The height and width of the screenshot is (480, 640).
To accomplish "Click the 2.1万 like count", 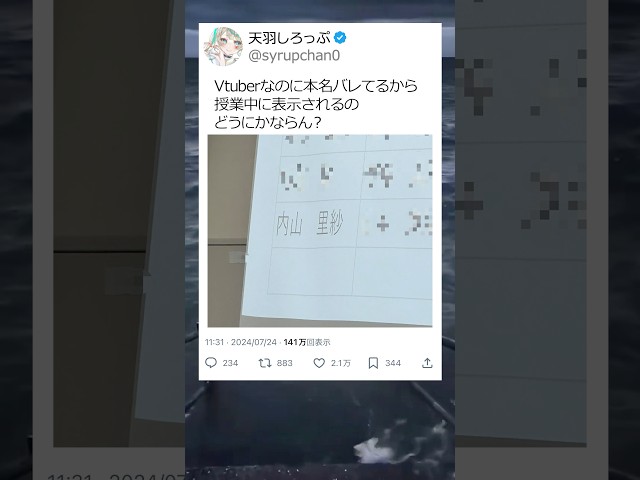I will click(340, 363).
